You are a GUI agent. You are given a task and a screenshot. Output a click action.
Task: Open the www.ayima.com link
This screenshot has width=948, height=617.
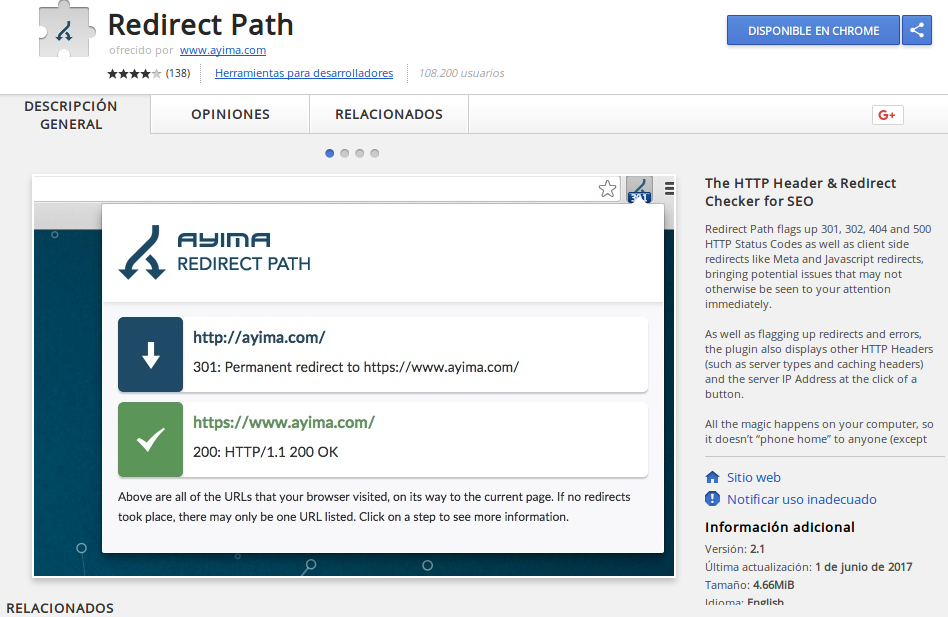(x=223, y=50)
